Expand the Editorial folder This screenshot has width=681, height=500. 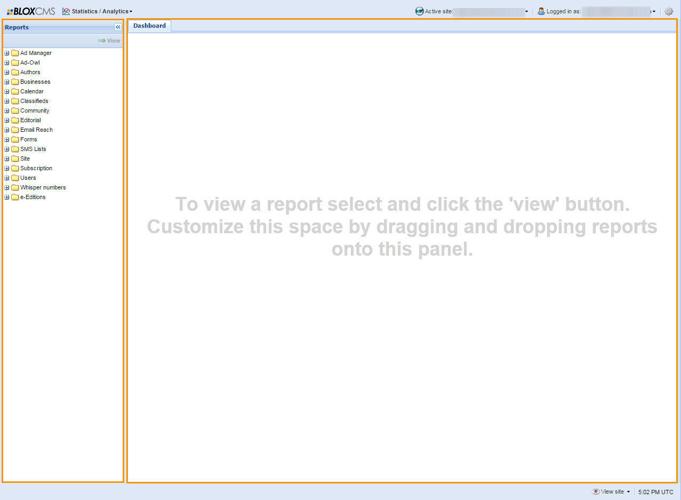coord(7,120)
